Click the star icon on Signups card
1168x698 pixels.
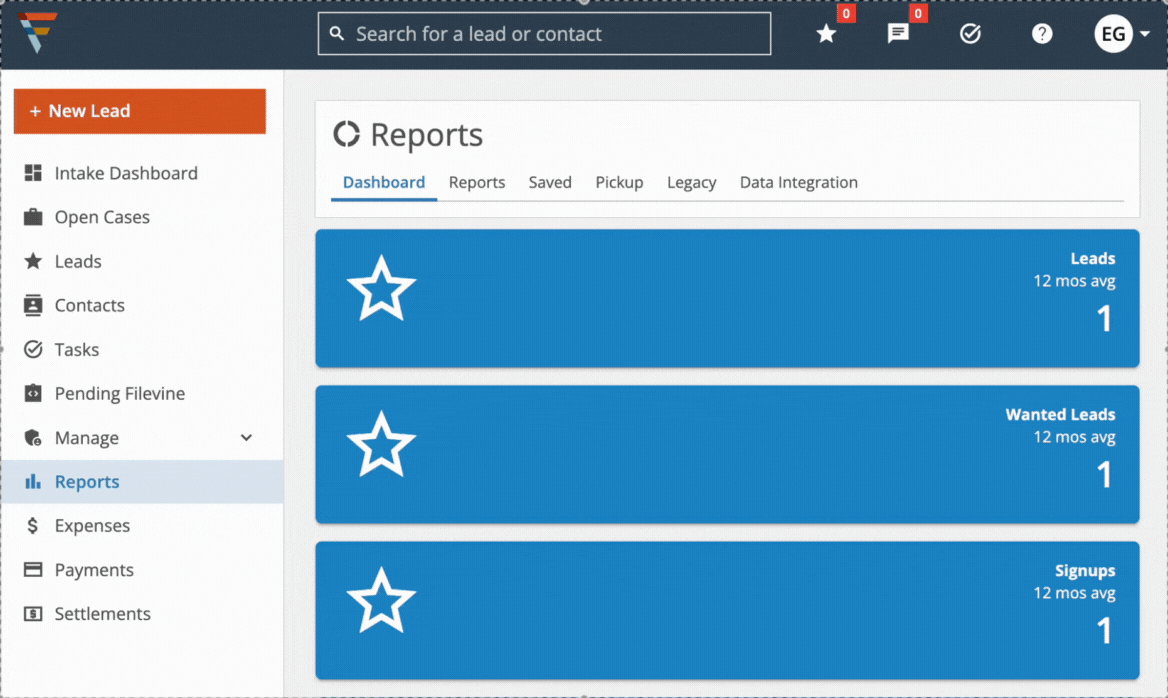click(x=381, y=600)
